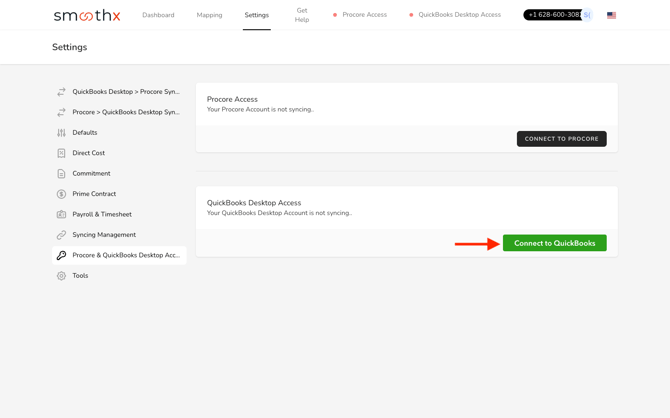This screenshot has width=670, height=418.
Task: Click the user avatar next to phone number
Action: pyautogui.click(x=588, y=15)
